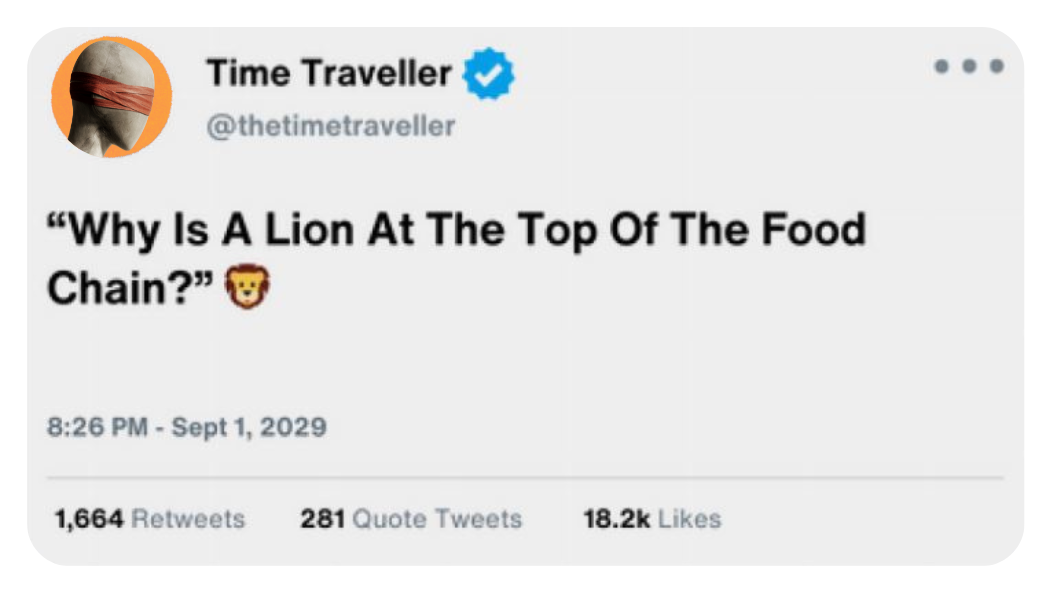Open the three-dot more options menu
This screenshot has width=1057, height=595.
pyautogui.click(x=968, y=66)
